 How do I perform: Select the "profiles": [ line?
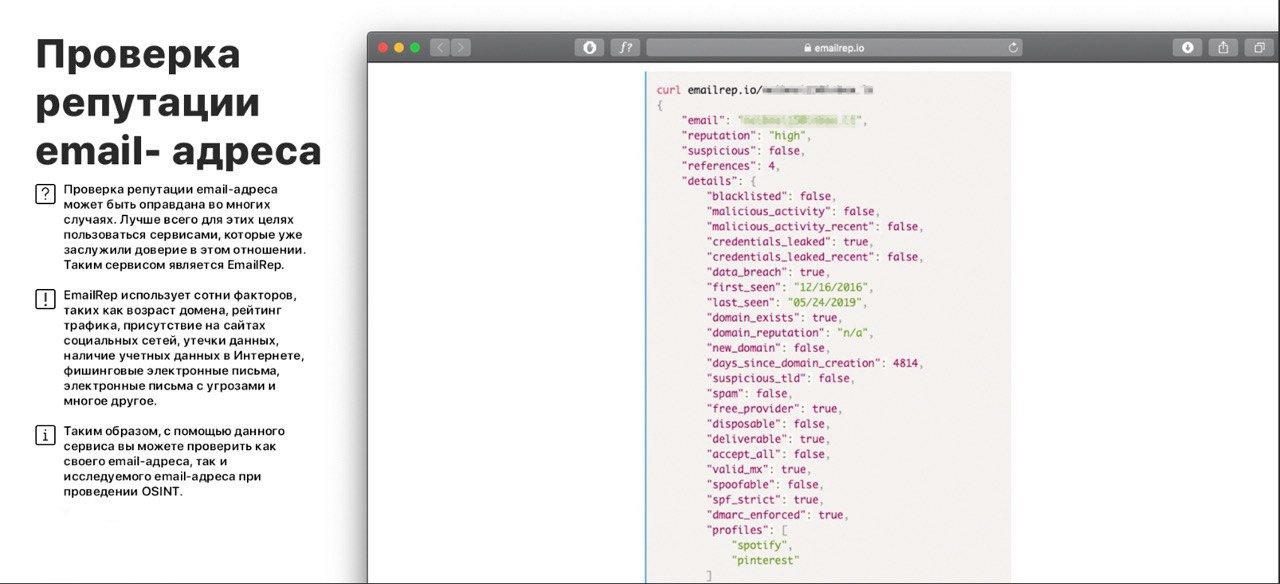(749, 529)
